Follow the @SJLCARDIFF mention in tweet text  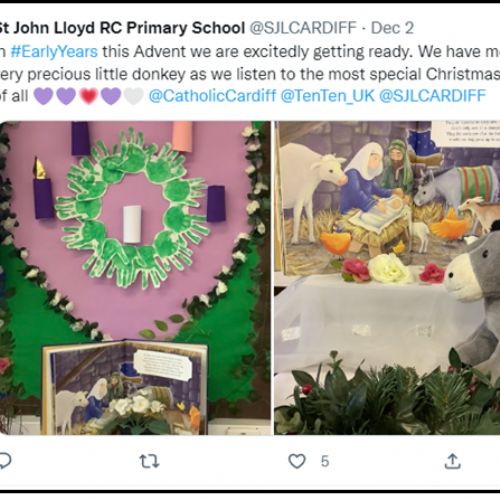[x=432, y=96]
